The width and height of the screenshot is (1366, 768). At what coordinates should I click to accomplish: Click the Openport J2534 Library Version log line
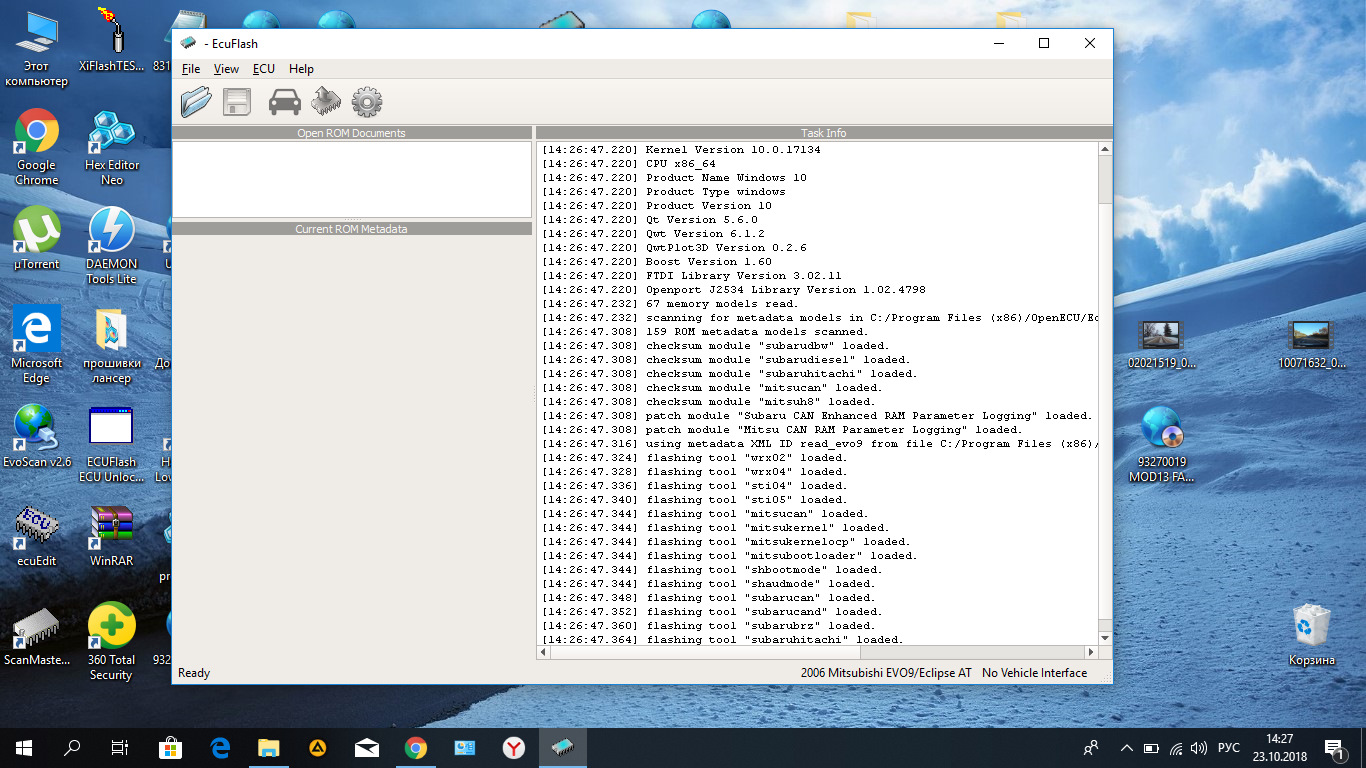point(734,290)
